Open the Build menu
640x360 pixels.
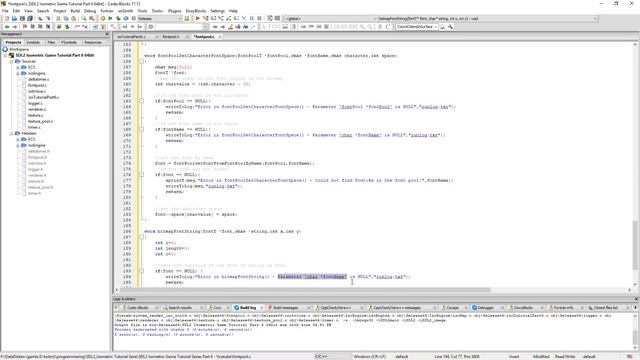pyautogui.click(x=75, y=11)
